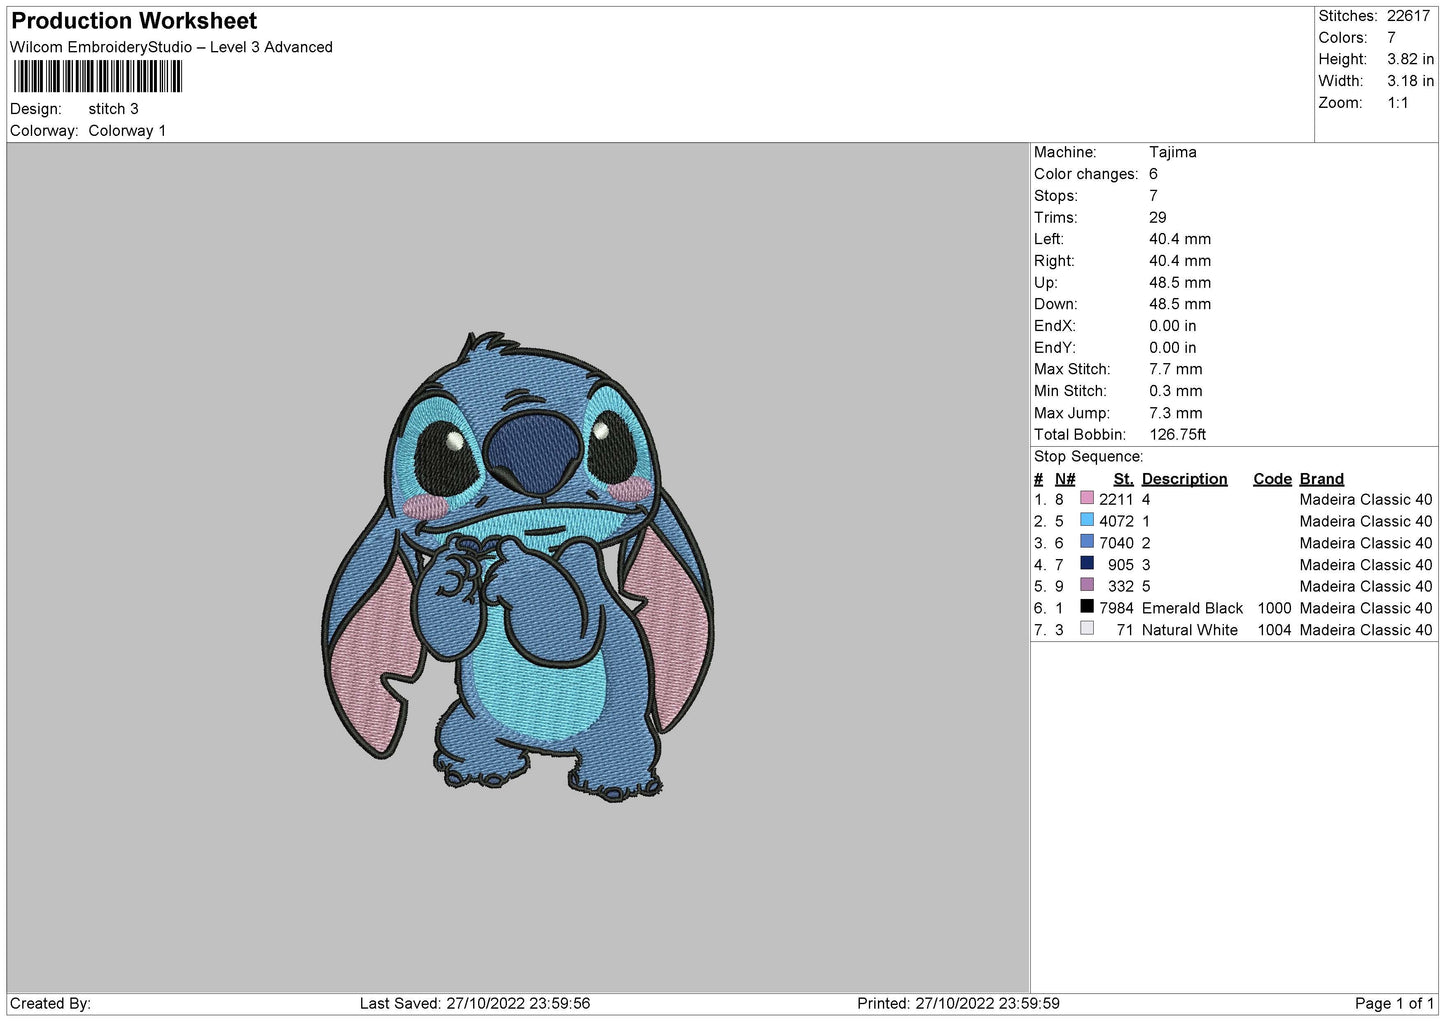Click the height value '3.82 in'

(1410, 59)
